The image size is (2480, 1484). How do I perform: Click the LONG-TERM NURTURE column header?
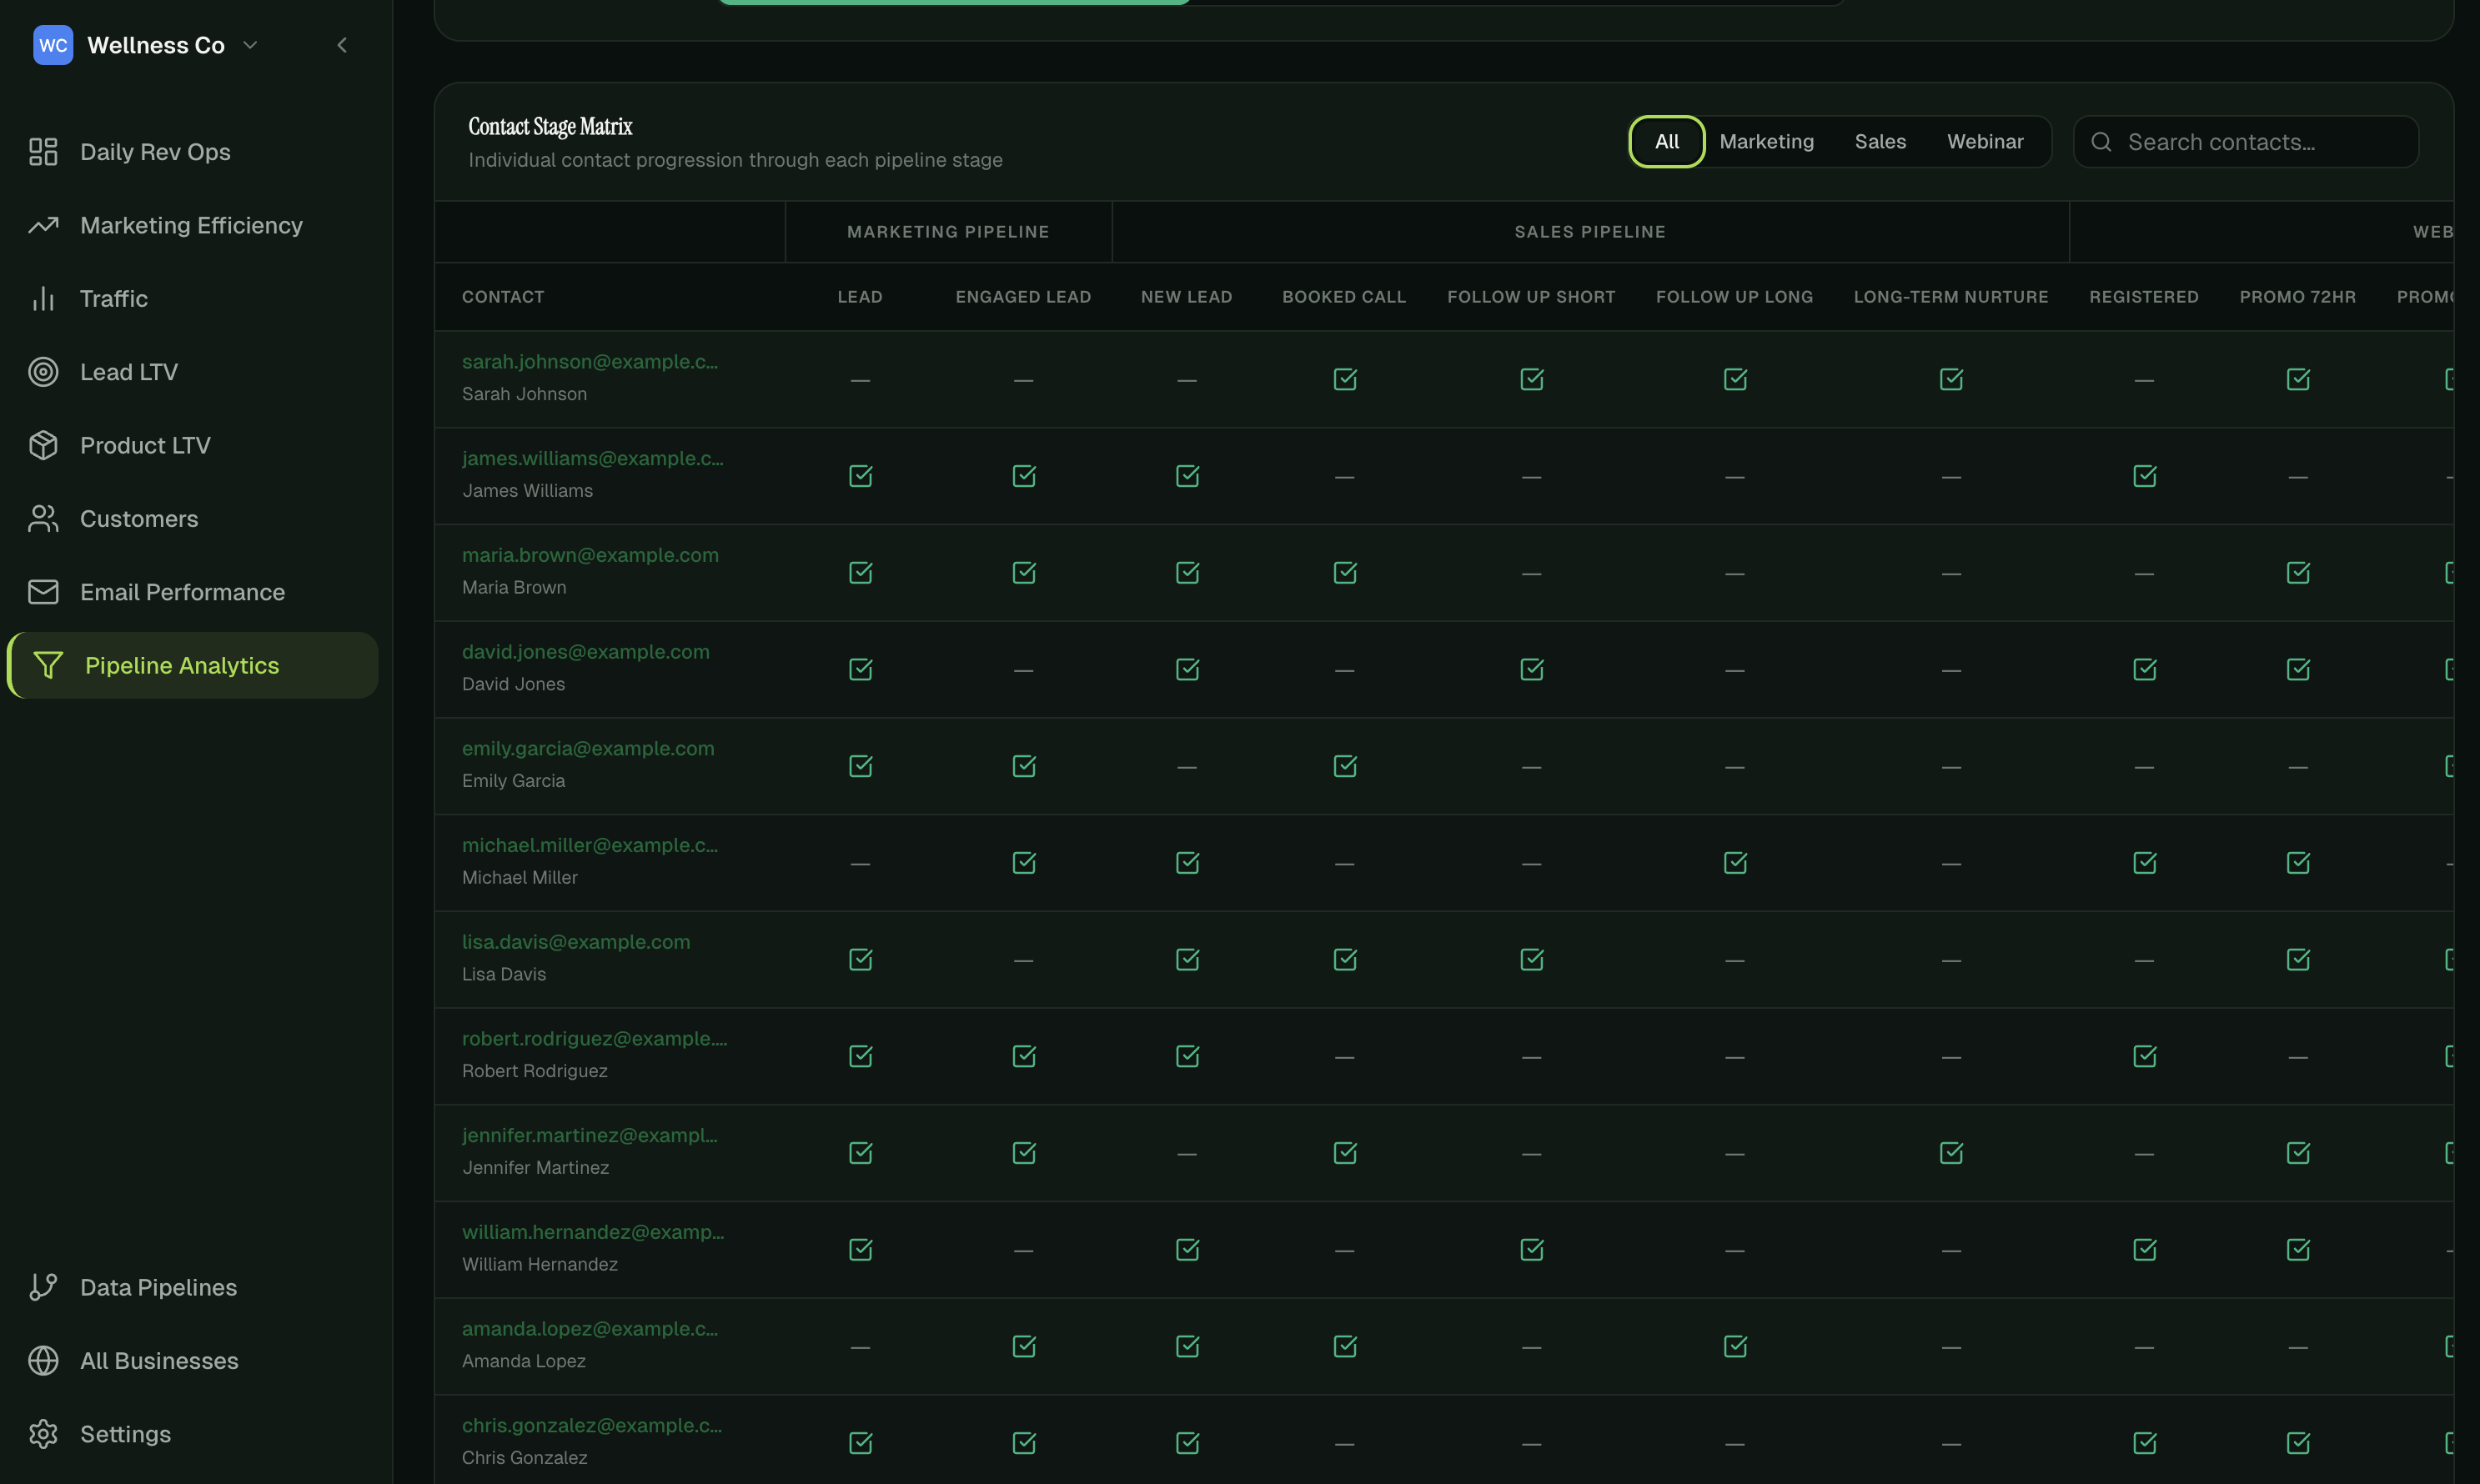point(1951,297)
